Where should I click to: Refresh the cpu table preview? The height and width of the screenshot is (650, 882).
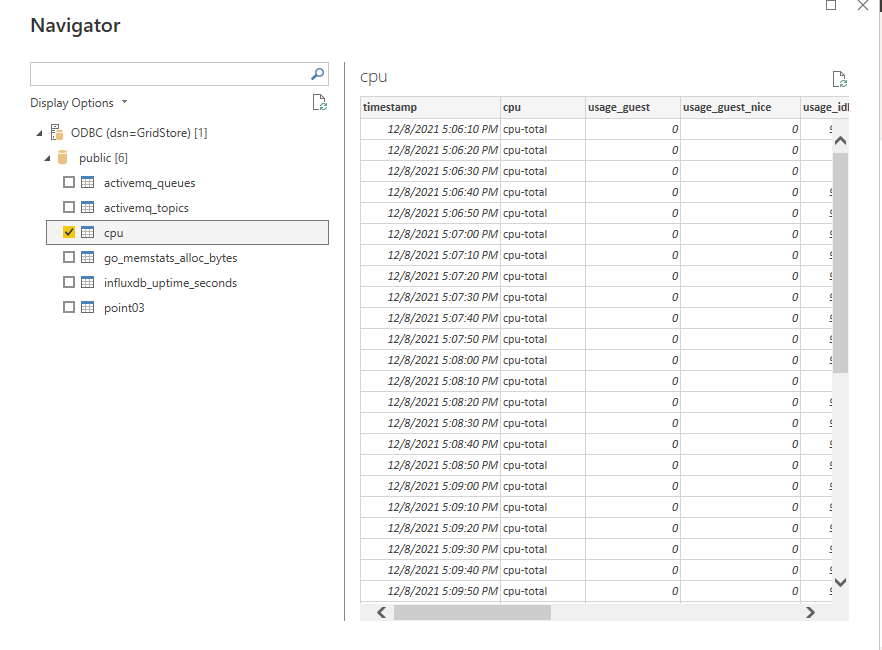839,79
